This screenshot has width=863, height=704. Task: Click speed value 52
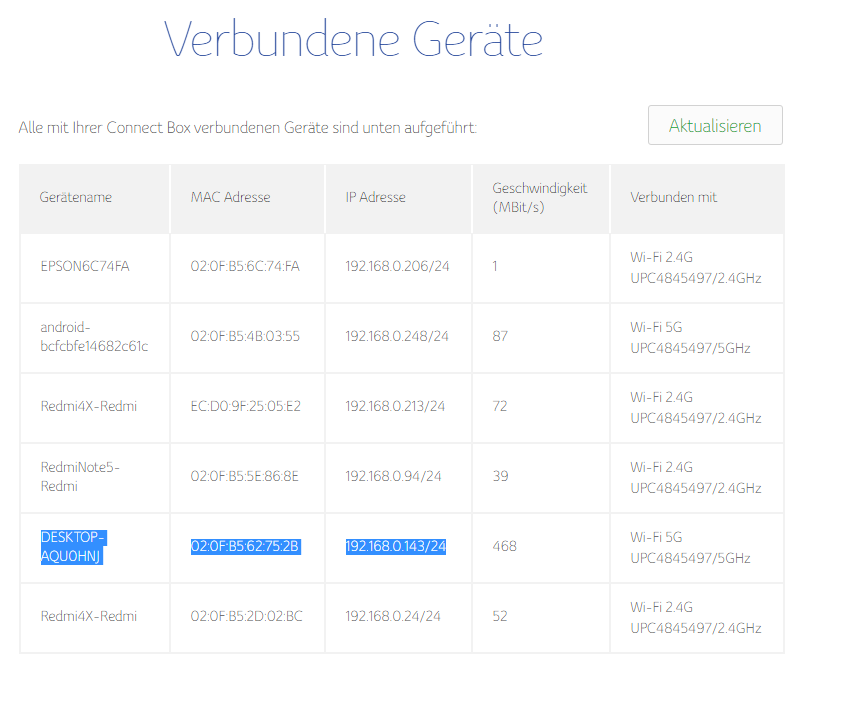tap(500, 616)
